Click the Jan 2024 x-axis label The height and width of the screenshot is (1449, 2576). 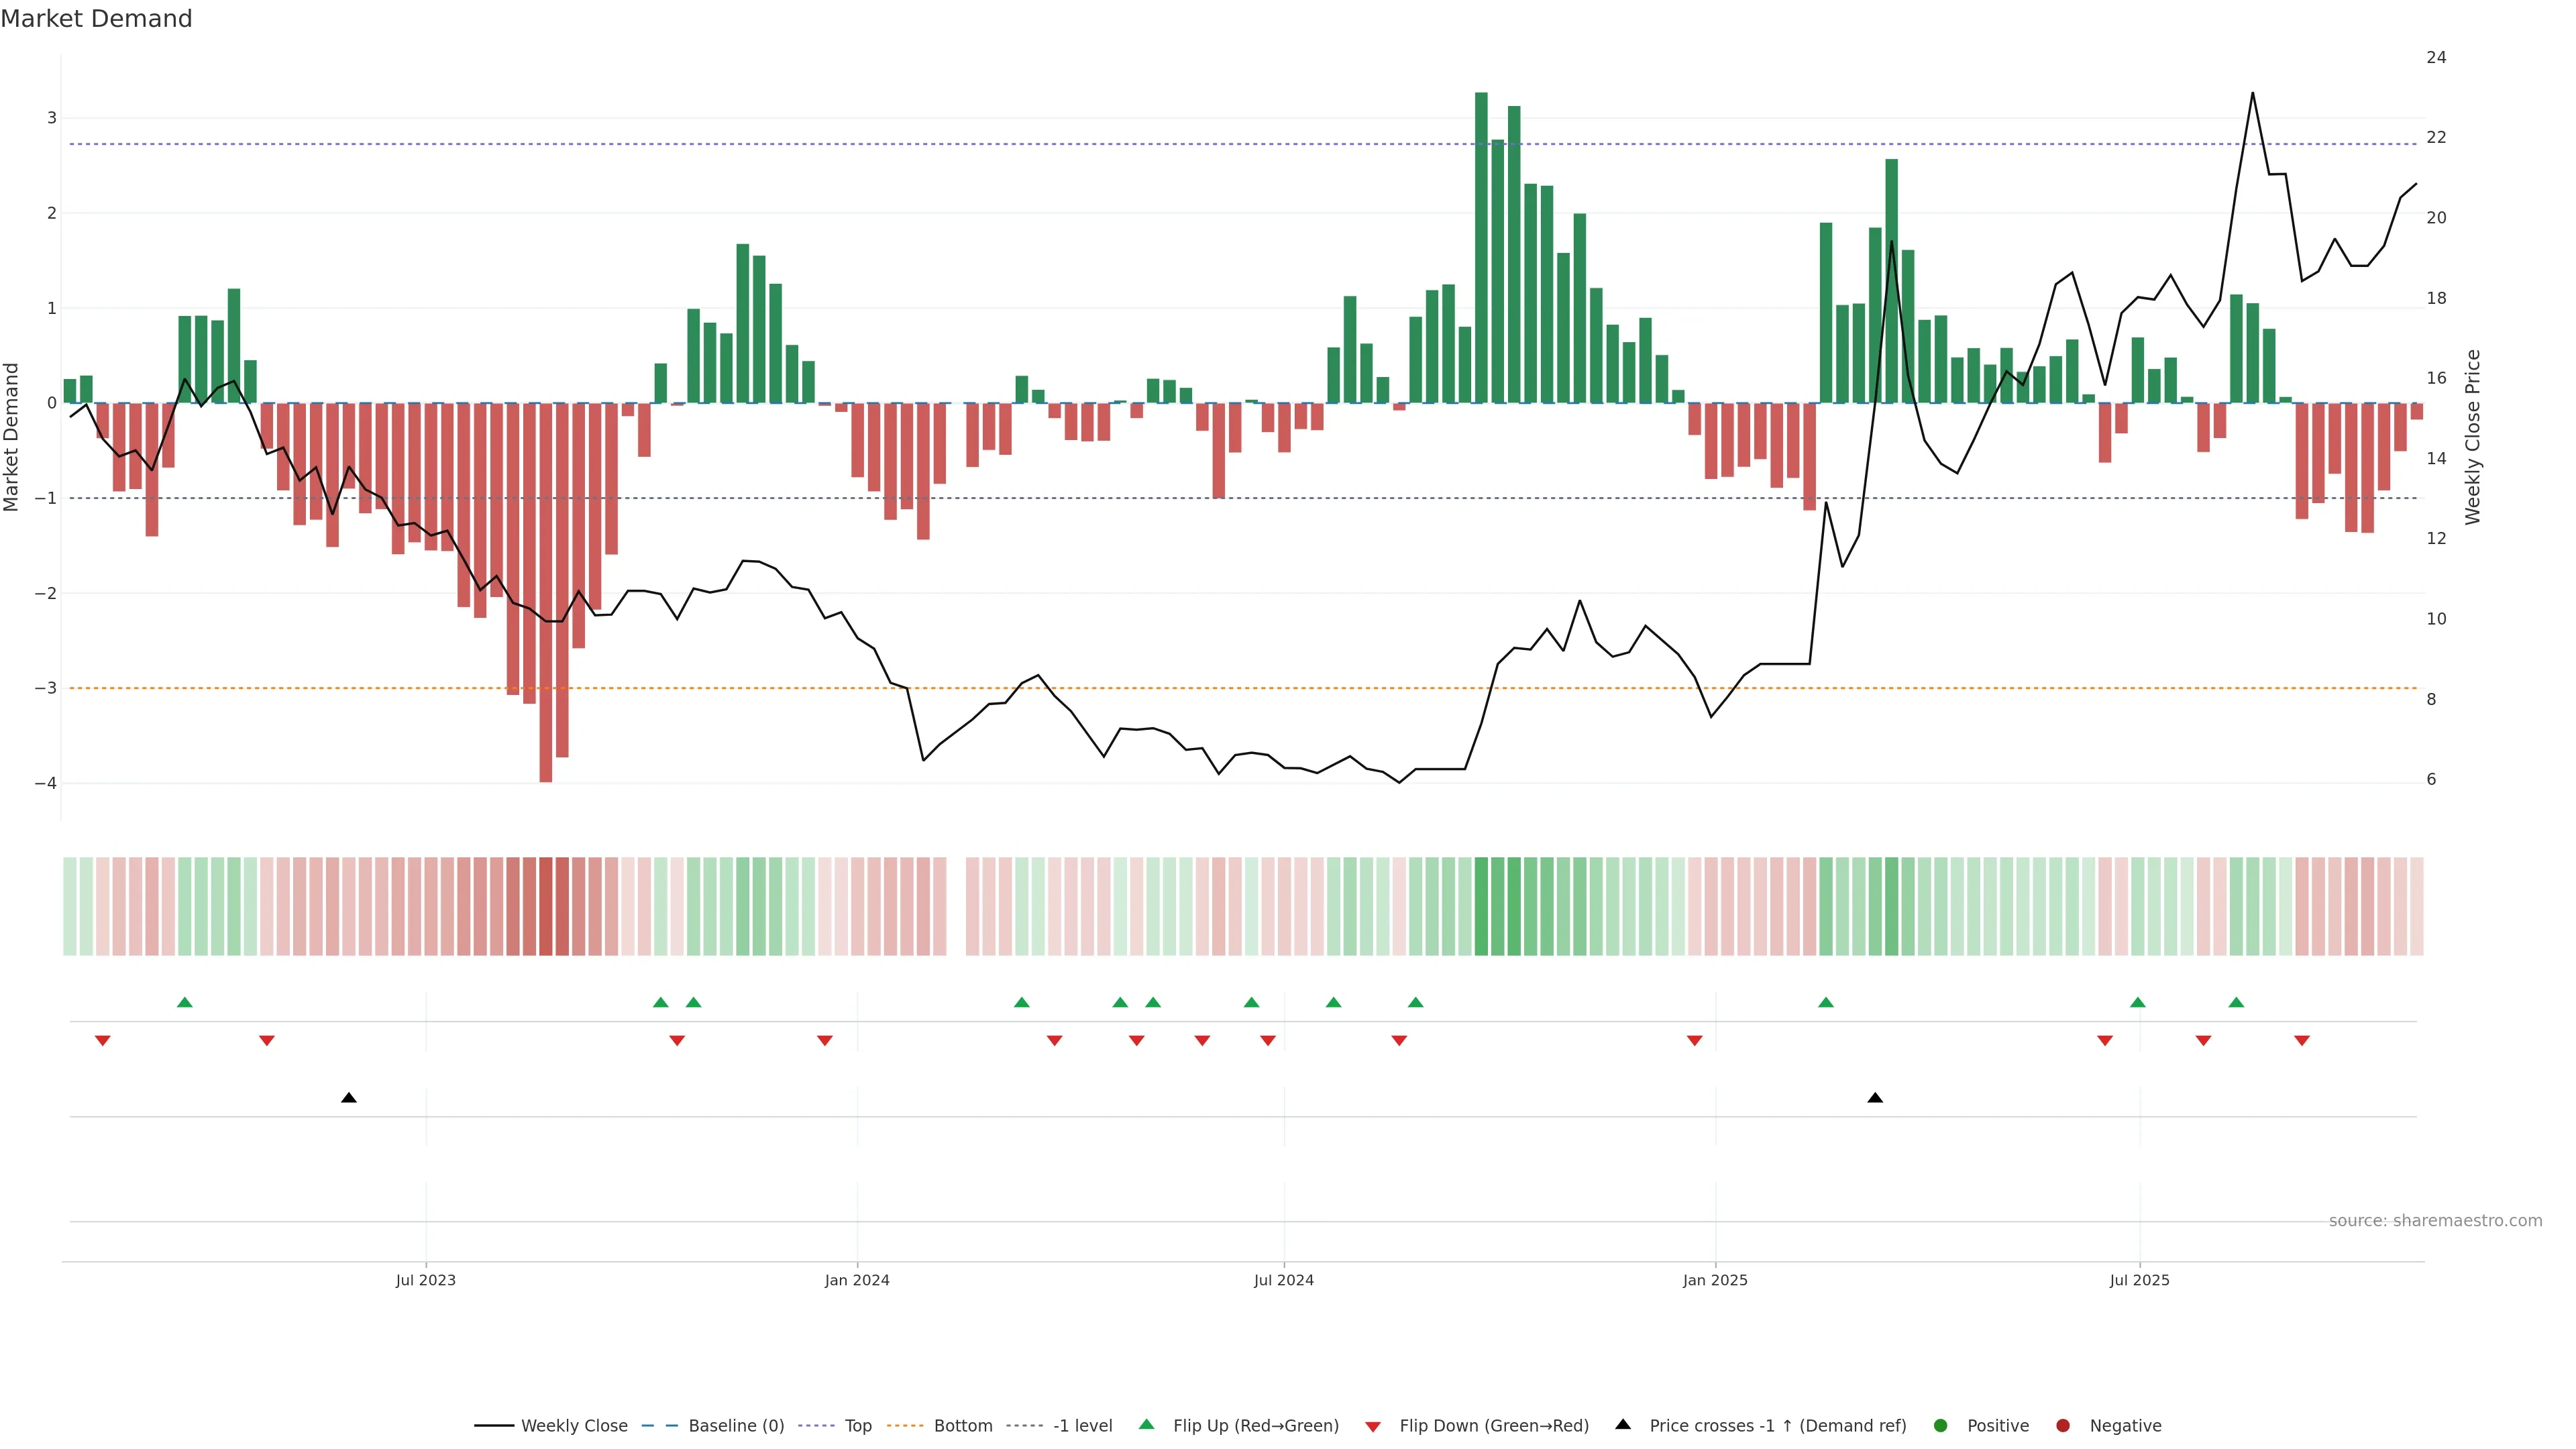pos(856,1280)
